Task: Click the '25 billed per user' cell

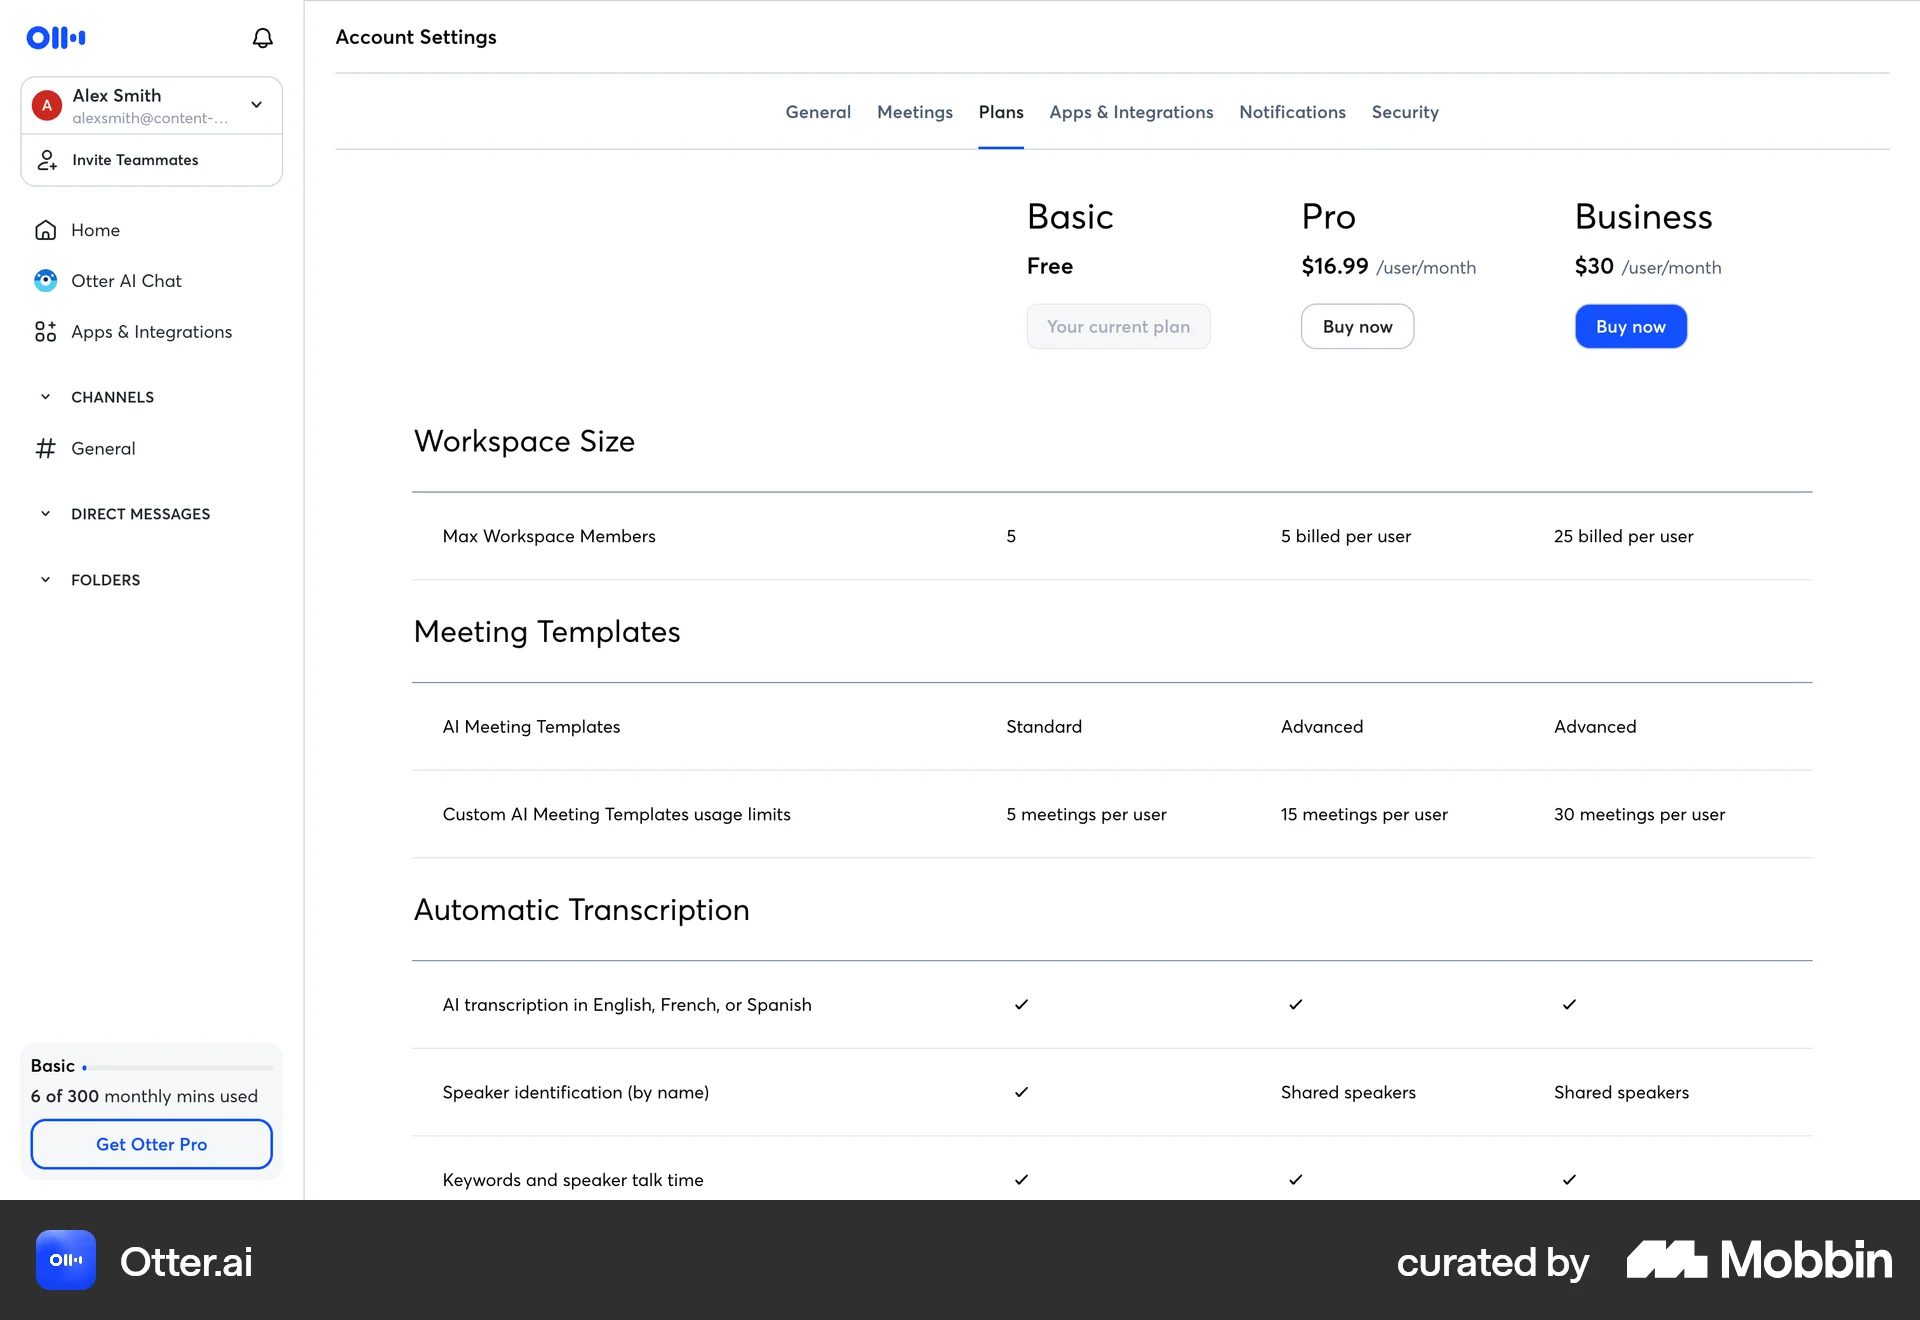Action: (1623, 536)
